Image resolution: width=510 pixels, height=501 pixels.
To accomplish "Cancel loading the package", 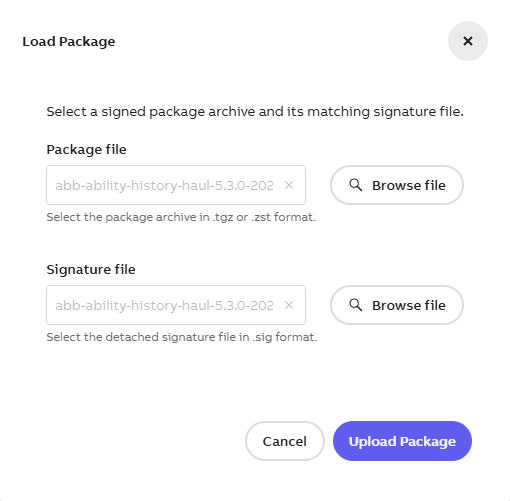I will point(285,441).
